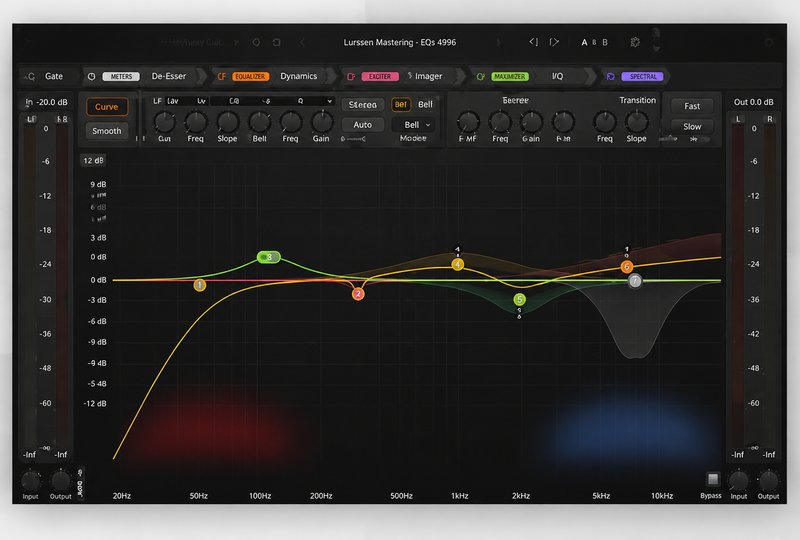Switch to the Imager module
The image size is (800, 540).
pos(429,76)
